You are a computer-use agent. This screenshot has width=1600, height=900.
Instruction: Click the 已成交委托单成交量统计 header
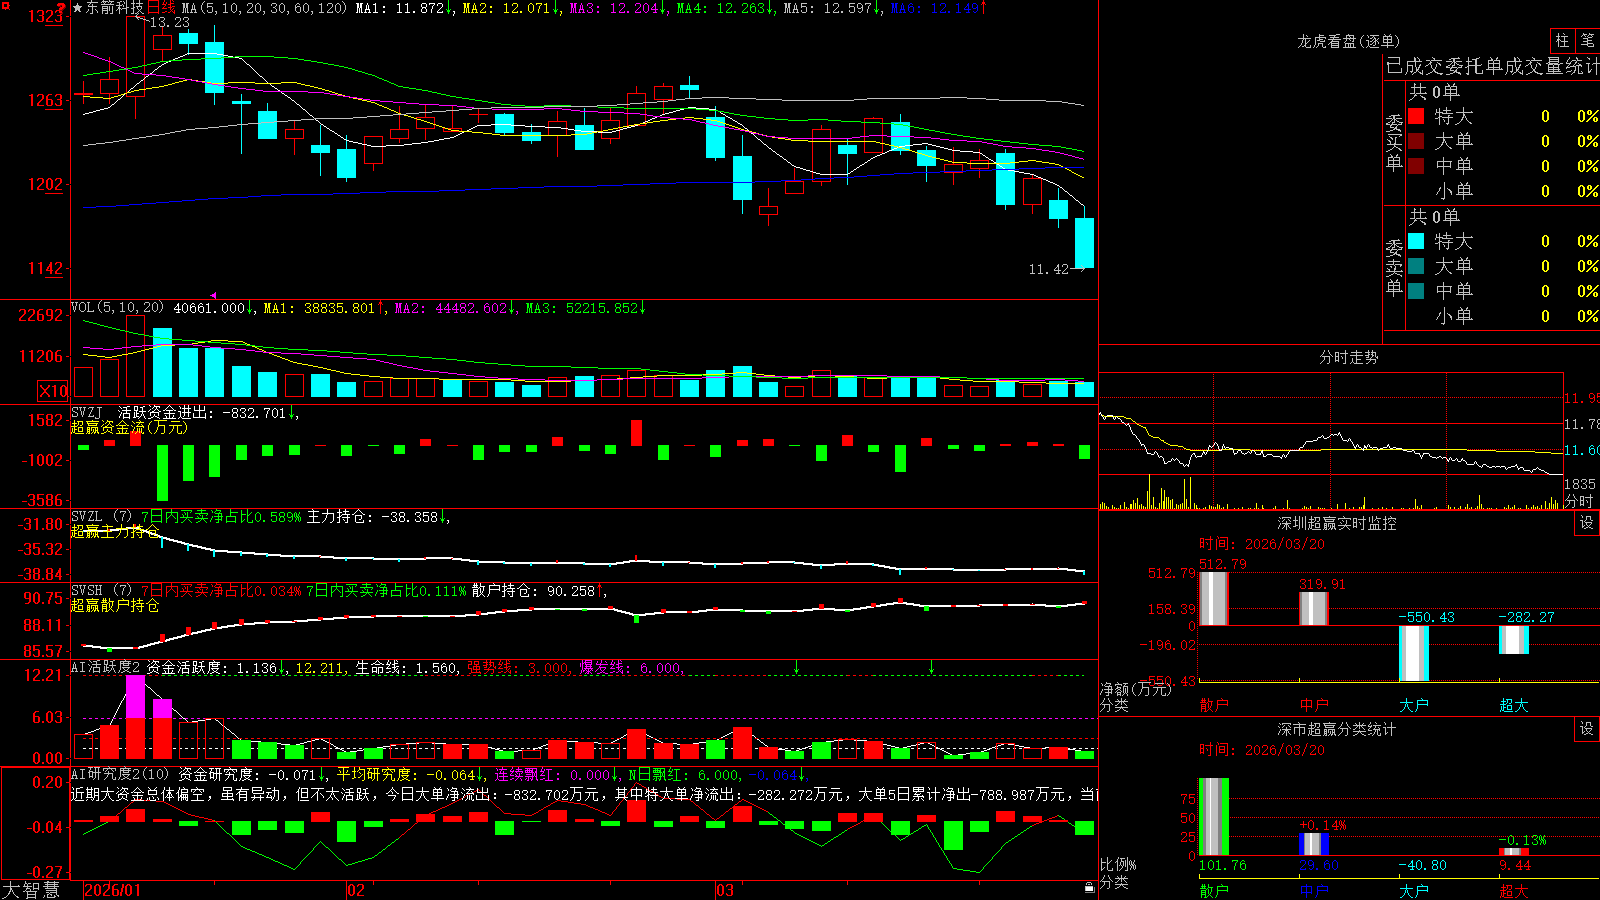[1492, 66]
